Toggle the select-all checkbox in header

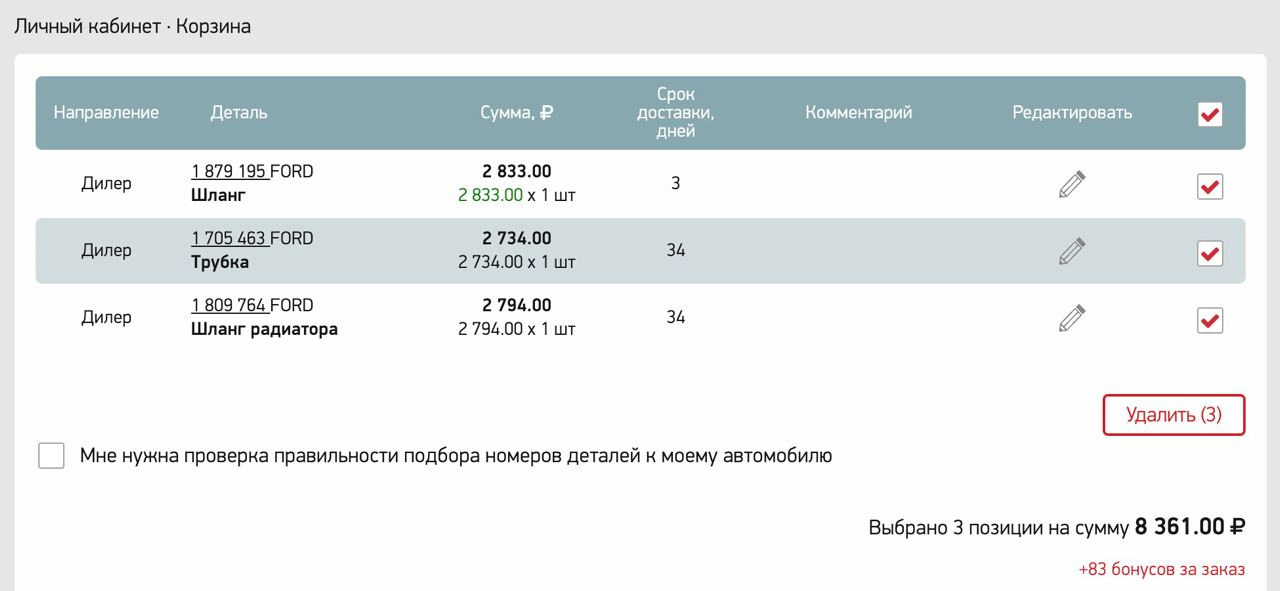pyautogui.click(x=1210, y=114)
